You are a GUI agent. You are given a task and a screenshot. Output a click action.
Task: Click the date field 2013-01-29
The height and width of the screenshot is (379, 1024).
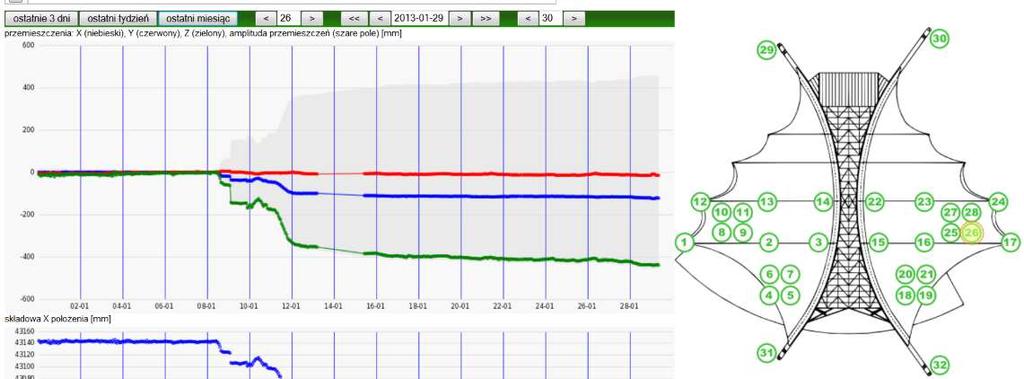[420, 18]
